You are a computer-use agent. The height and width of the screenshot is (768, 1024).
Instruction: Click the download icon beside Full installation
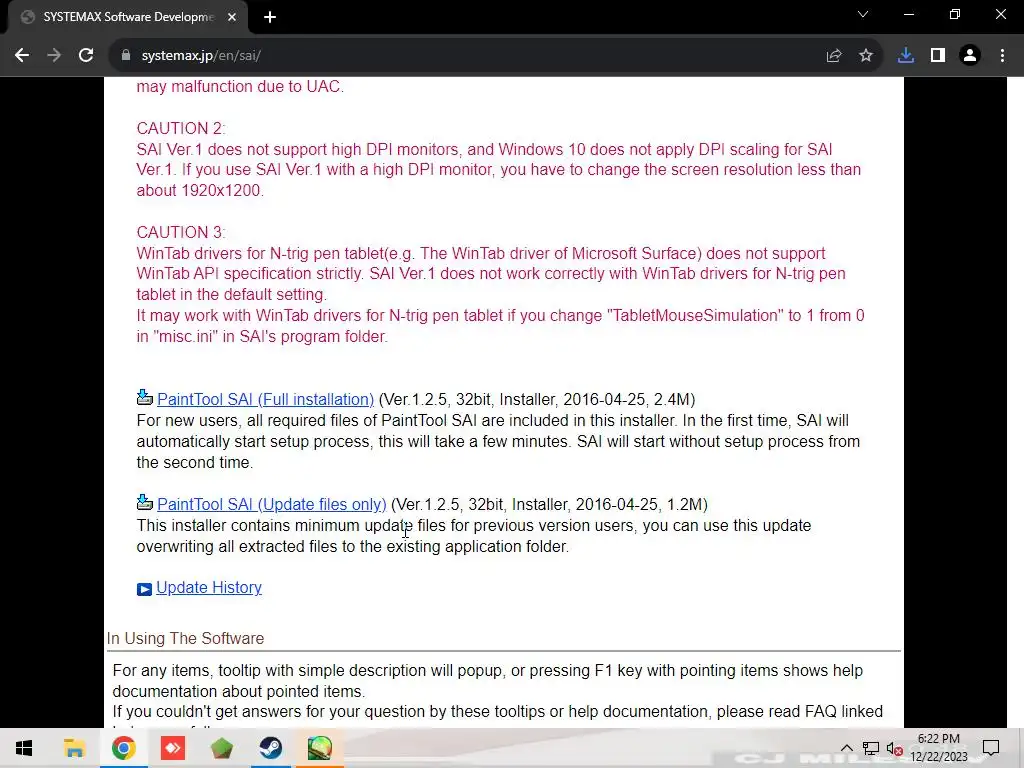pos(144,398)
